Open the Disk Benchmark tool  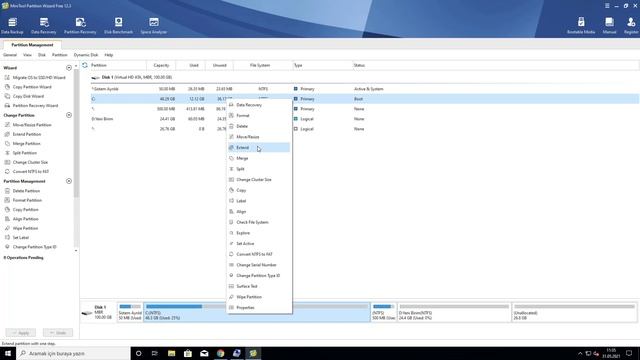point(118,26)
